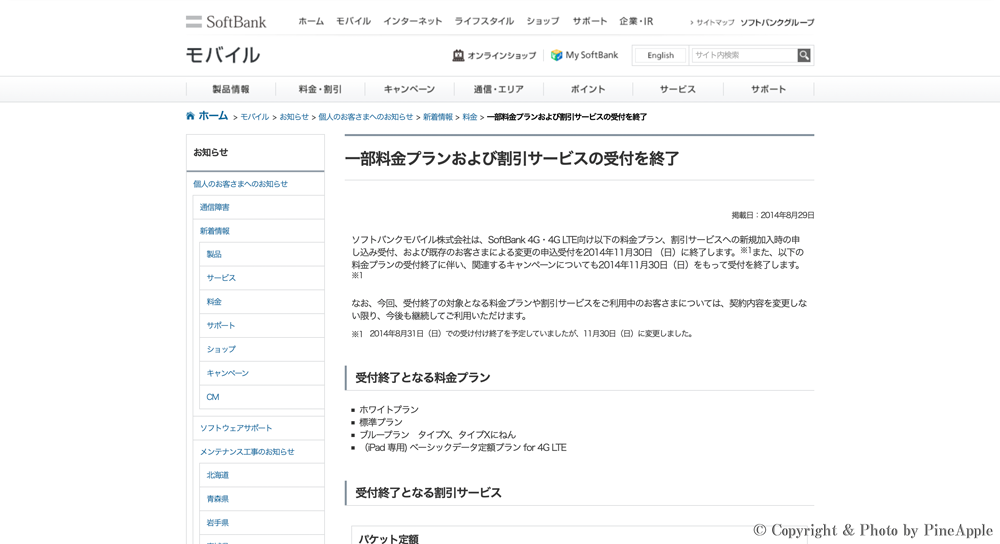Click the SoftBank logo
This screenshot has height=544, width=1000.
click(226, 22)
